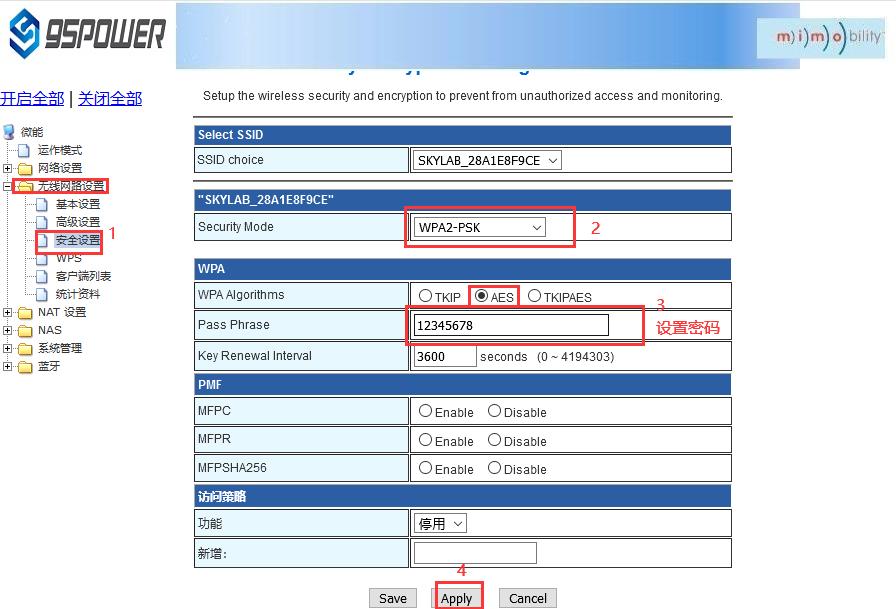Click the Pass Phrase input field
896x609 pixels.
point(510,325)
